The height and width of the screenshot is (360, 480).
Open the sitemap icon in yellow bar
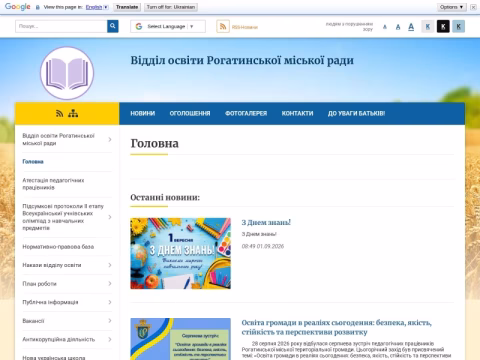point(73,114)
